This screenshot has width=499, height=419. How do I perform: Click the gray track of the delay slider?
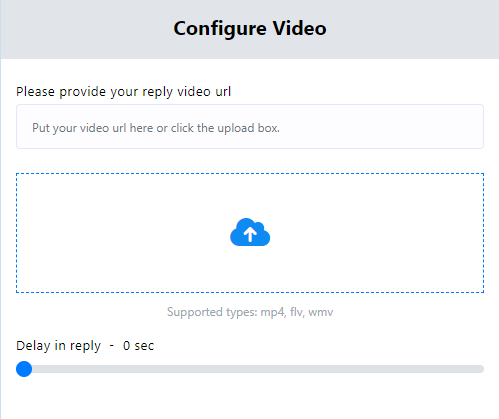coord(257,369)
